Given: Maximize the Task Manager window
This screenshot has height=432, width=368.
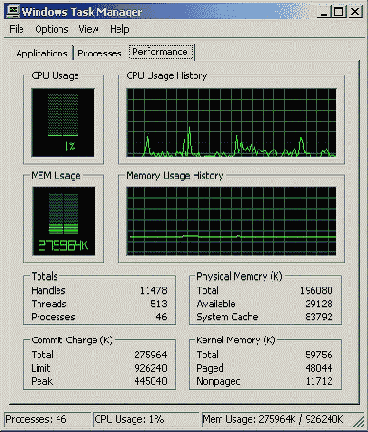Looking at the screenshot, I should [x=339, y=12].
